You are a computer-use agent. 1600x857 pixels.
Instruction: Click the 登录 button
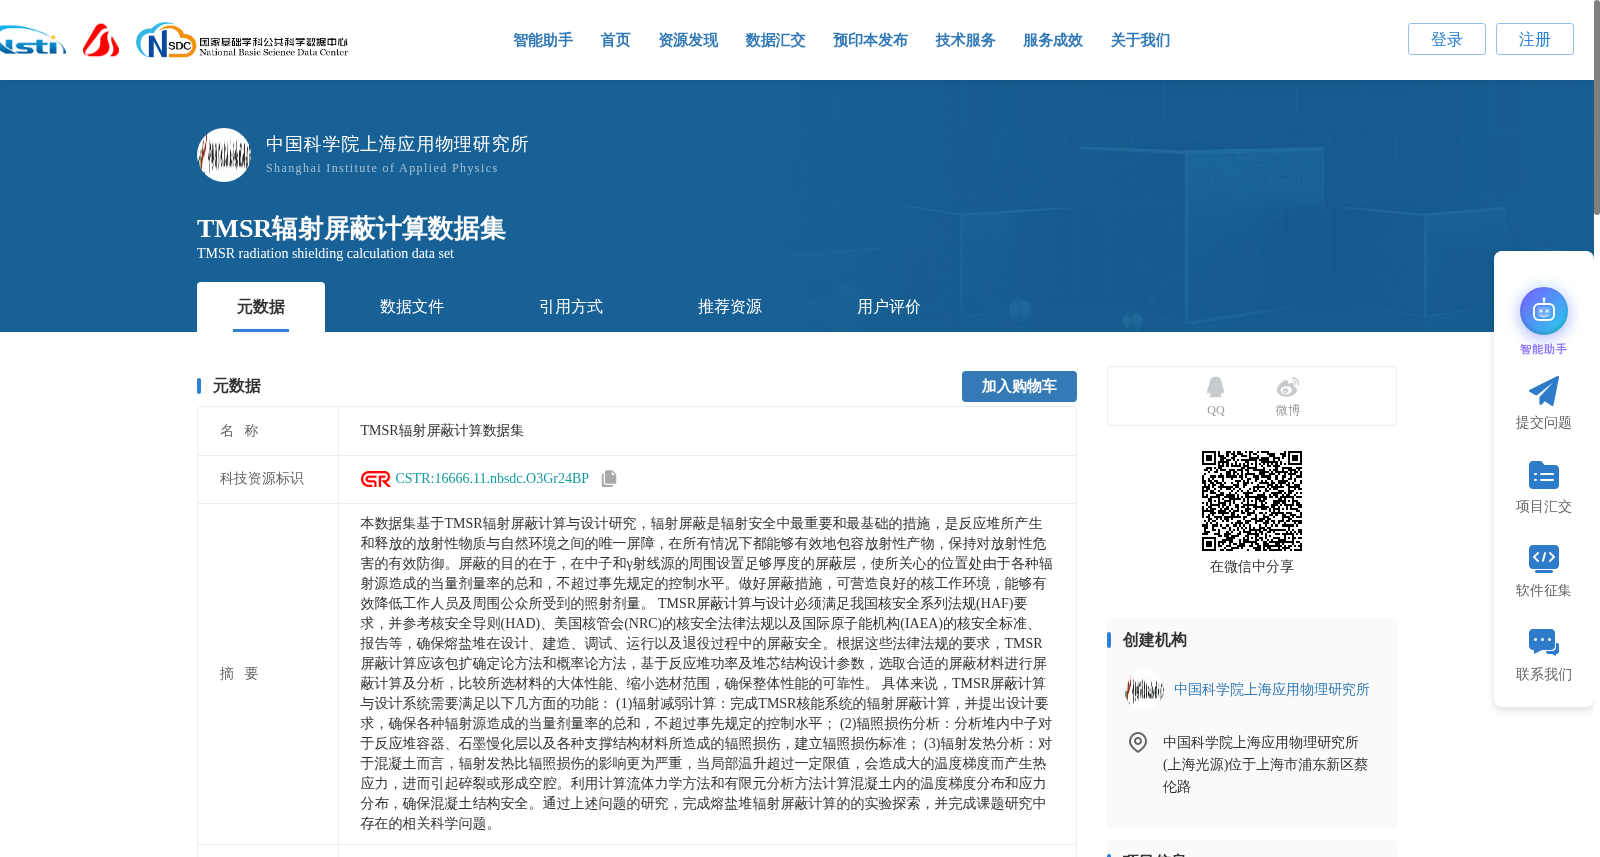click(1447, 39)
